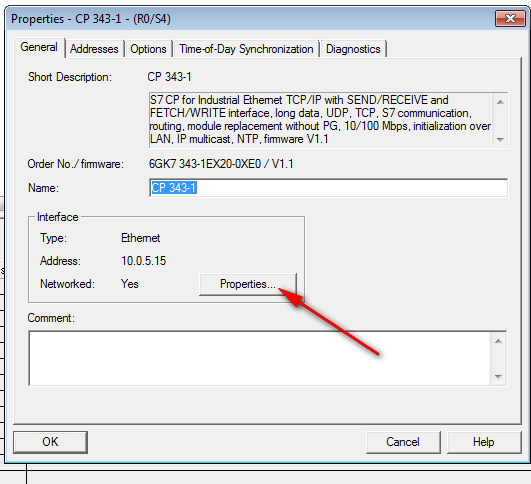531x484 pixels.
Task: Click inside the Comment text box
Action: click(x=260, y=358)
